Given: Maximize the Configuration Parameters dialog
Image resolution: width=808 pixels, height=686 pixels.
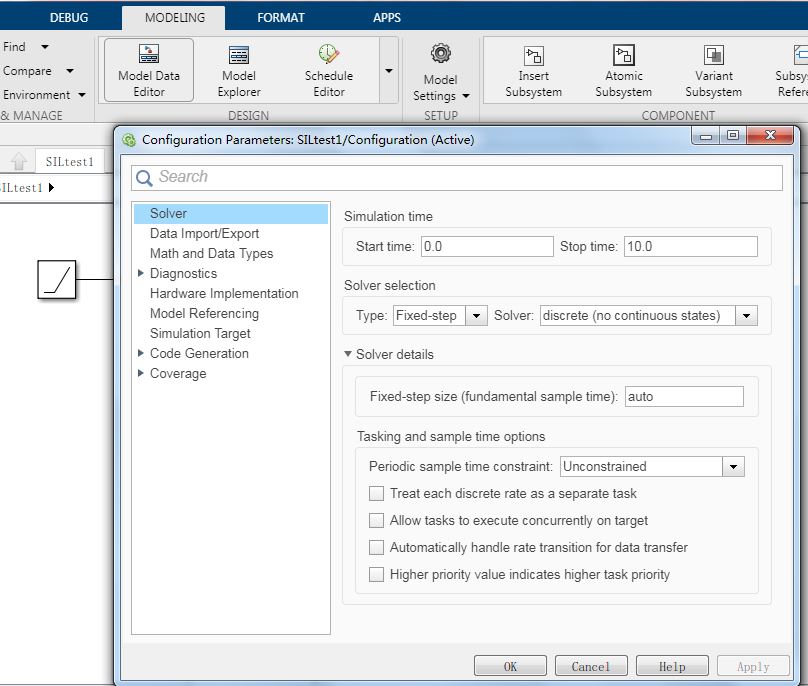Looking at the screenshot, I should point(733,136).
